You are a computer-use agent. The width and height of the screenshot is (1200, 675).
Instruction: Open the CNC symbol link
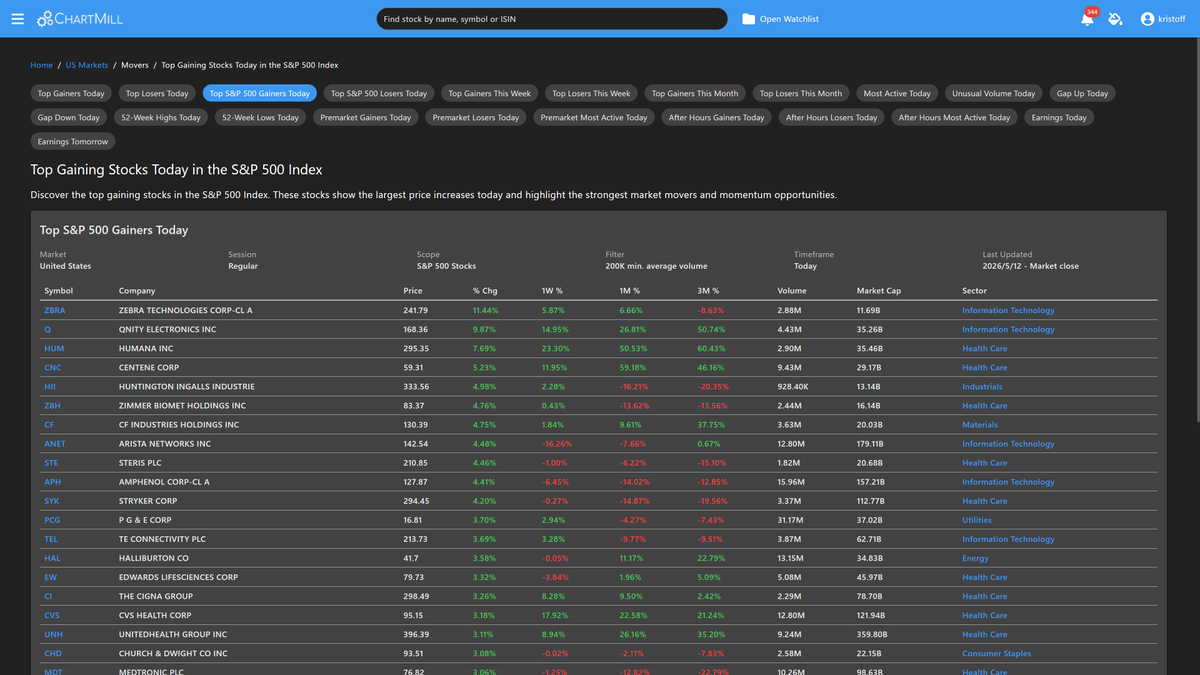click(x=53, y=367)
